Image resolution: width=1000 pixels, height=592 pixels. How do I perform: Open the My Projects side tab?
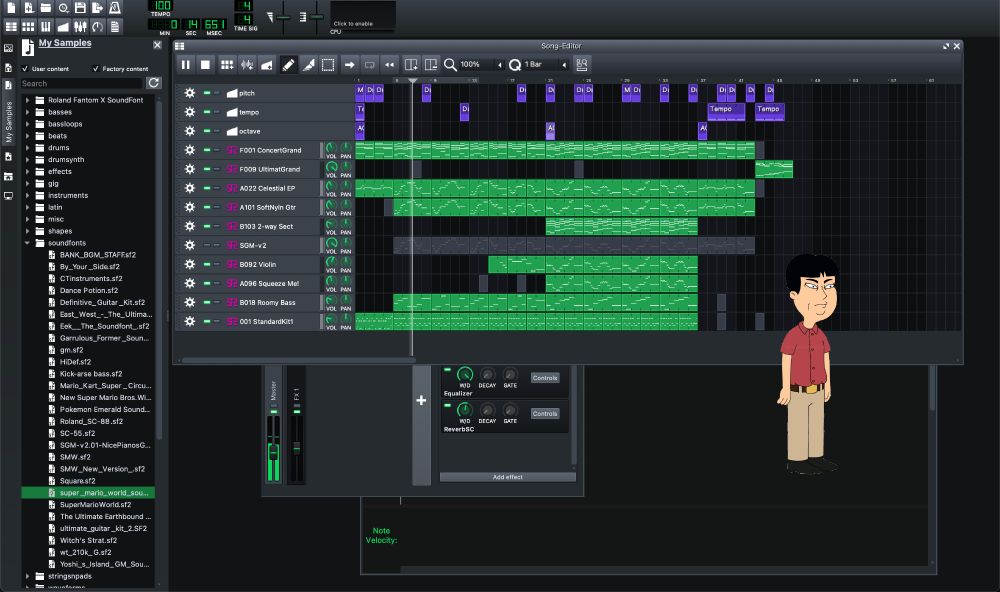[x=8, y=68]
